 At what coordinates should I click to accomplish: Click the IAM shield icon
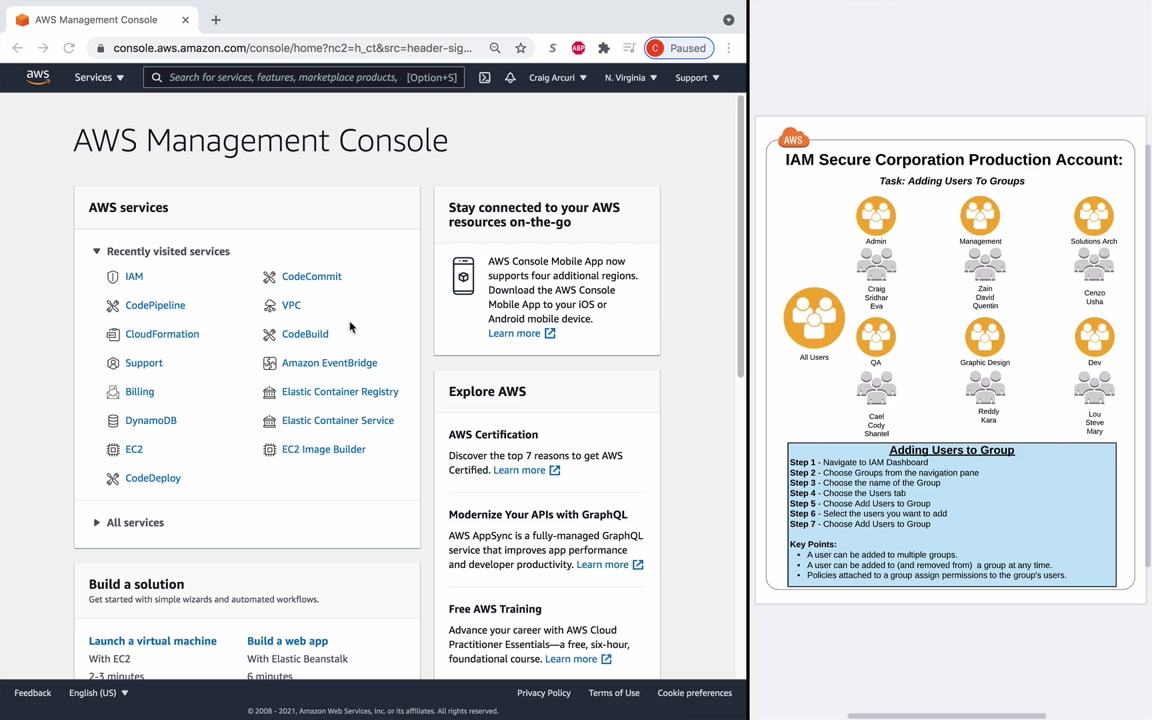point(112,277)
